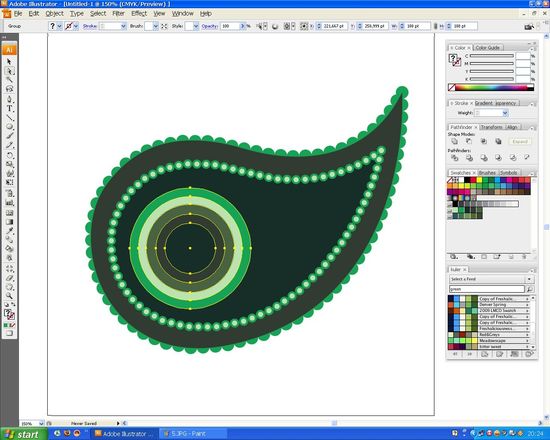Select the Direct Selection tool
This screenshot has width=550, height=440.
pyautogui.click(x=9, y=71)
